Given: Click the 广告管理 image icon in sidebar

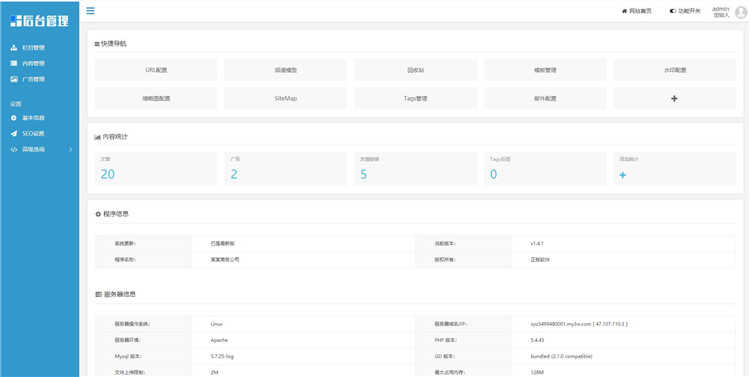Looking at the screenshot, I should pos(14,79).
